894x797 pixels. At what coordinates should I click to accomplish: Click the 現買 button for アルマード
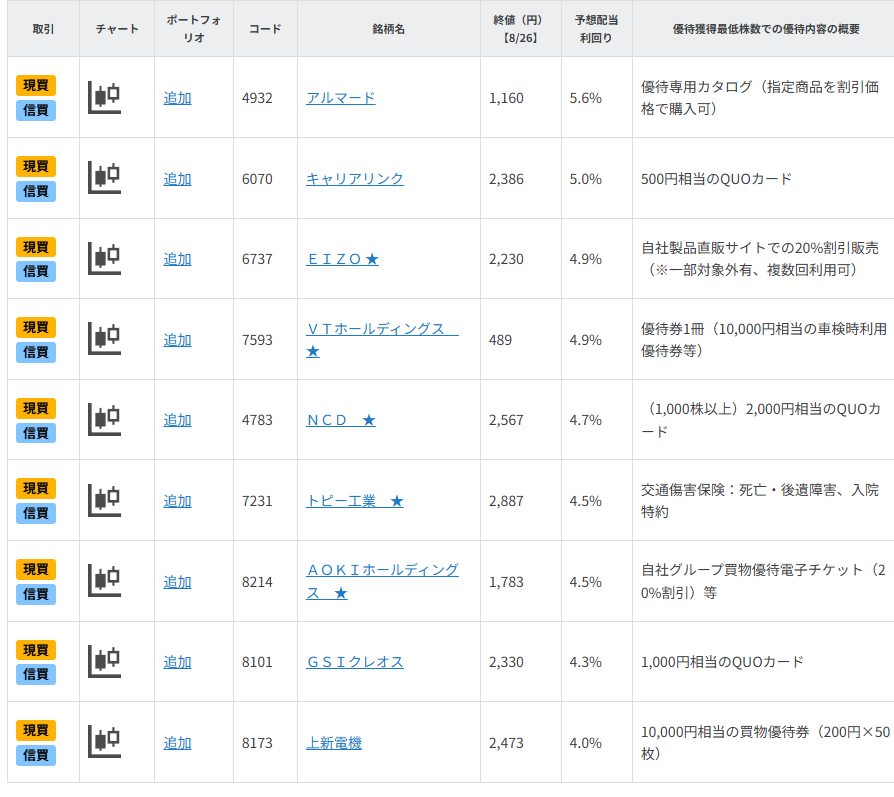click(36, 85)
